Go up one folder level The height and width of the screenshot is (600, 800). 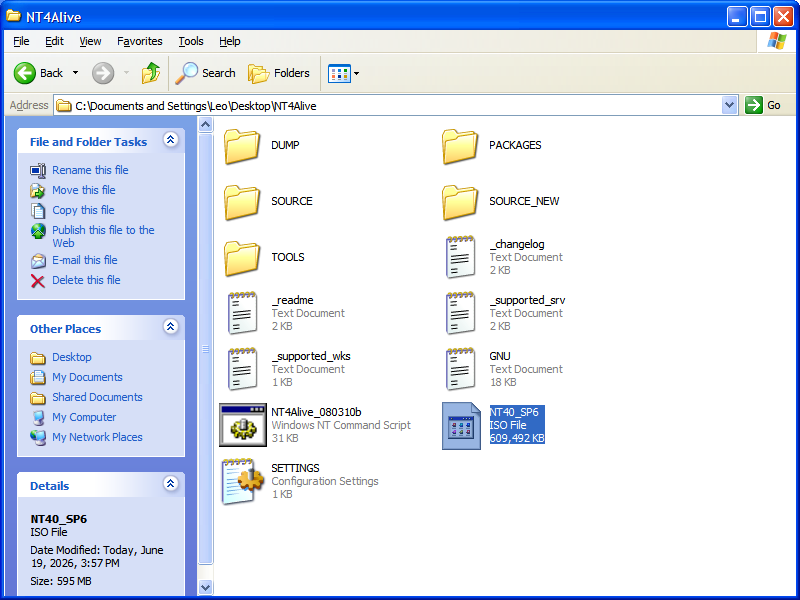pos(151,73)
